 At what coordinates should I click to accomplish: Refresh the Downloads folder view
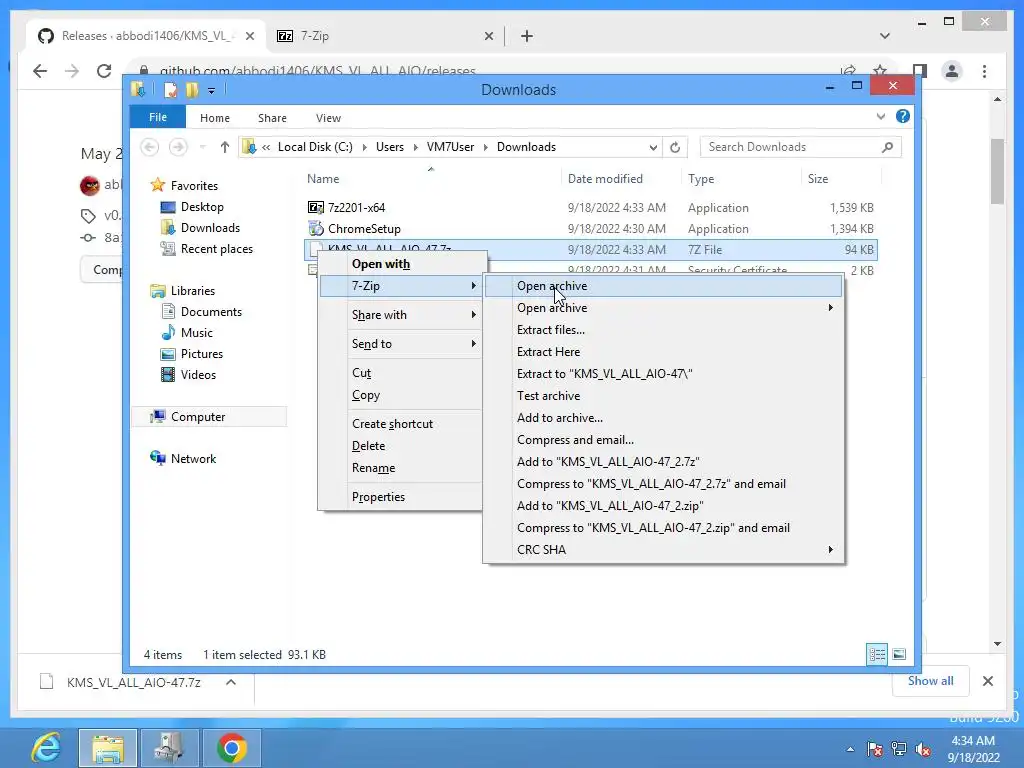(675, 147)
